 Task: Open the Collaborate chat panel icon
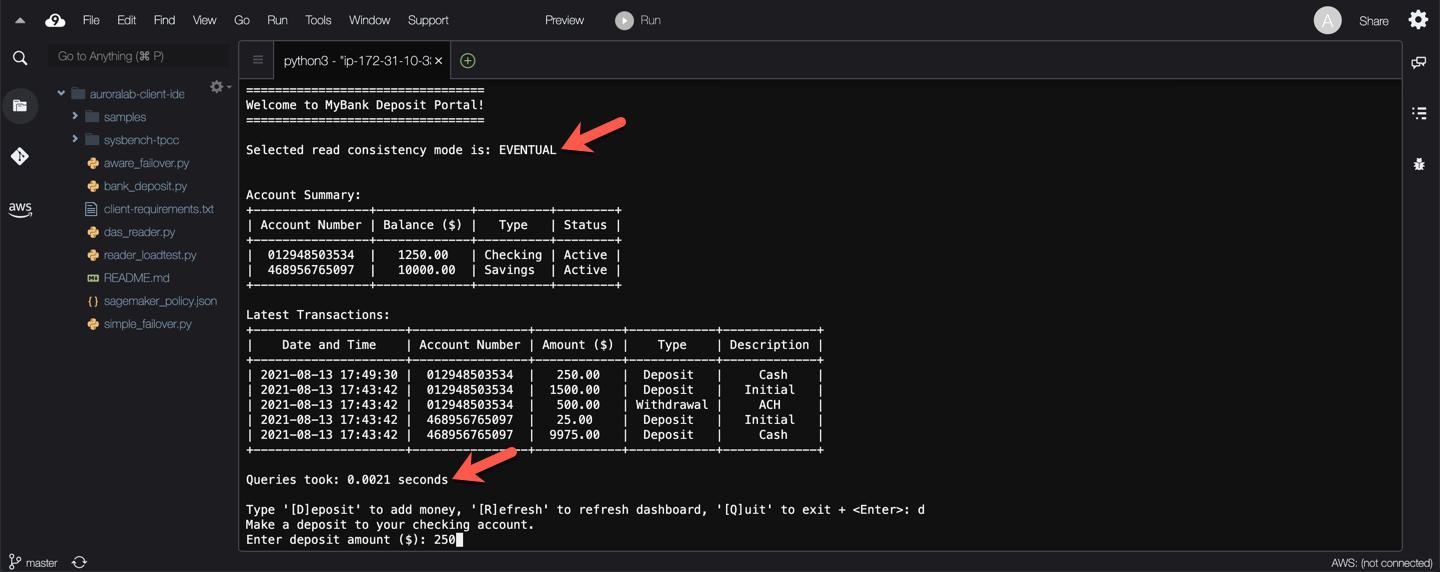coord(1419,62)
